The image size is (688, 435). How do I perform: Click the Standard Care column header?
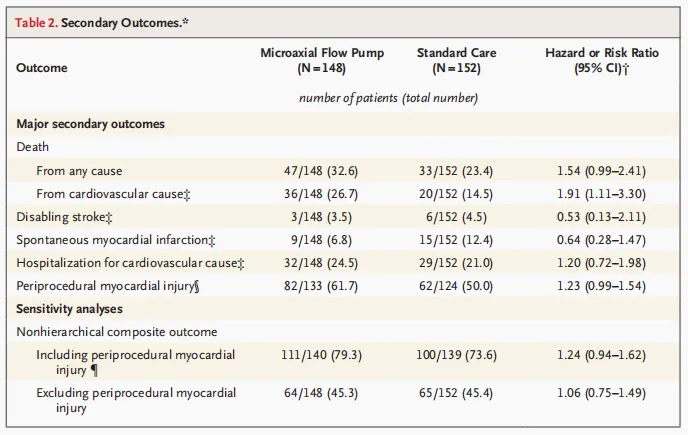[456, 60]
